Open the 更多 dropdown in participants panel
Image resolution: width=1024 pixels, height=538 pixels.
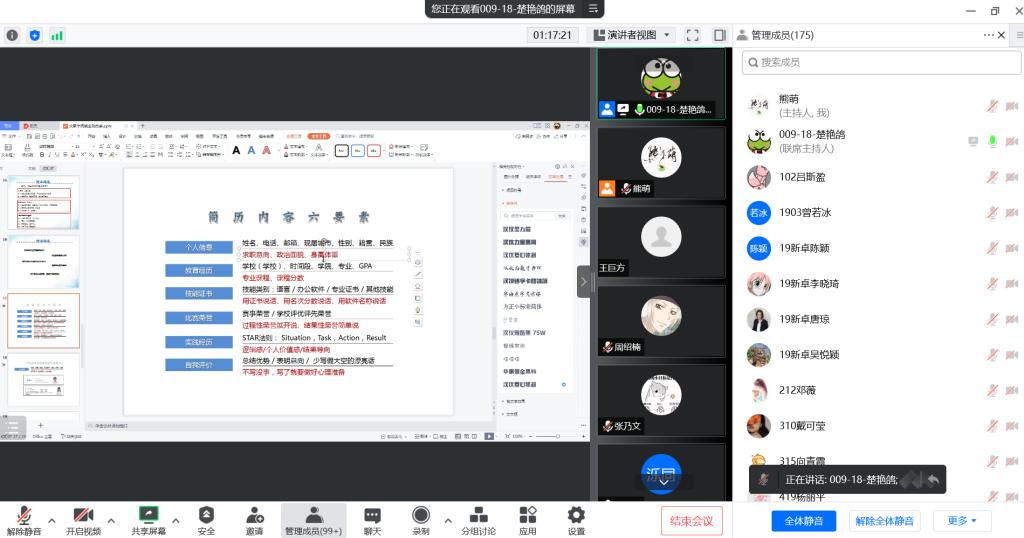(x=962, y=521)
